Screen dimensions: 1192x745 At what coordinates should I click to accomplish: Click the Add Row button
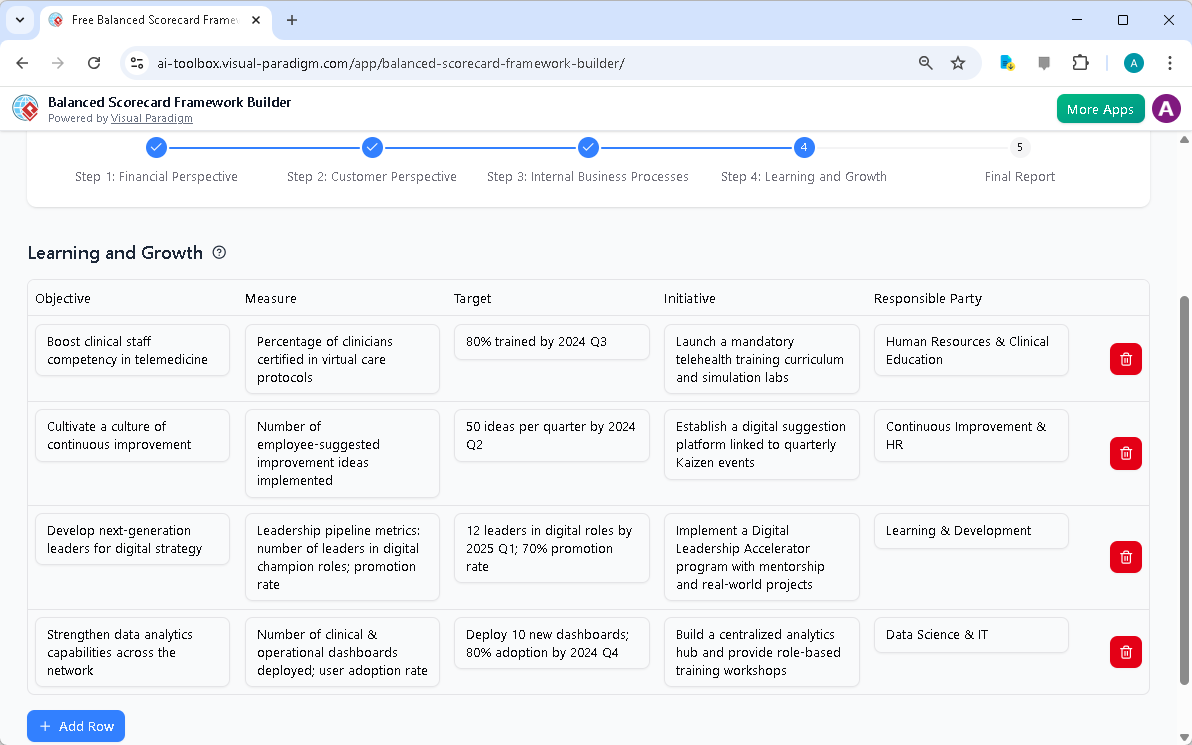pos(76,726)
